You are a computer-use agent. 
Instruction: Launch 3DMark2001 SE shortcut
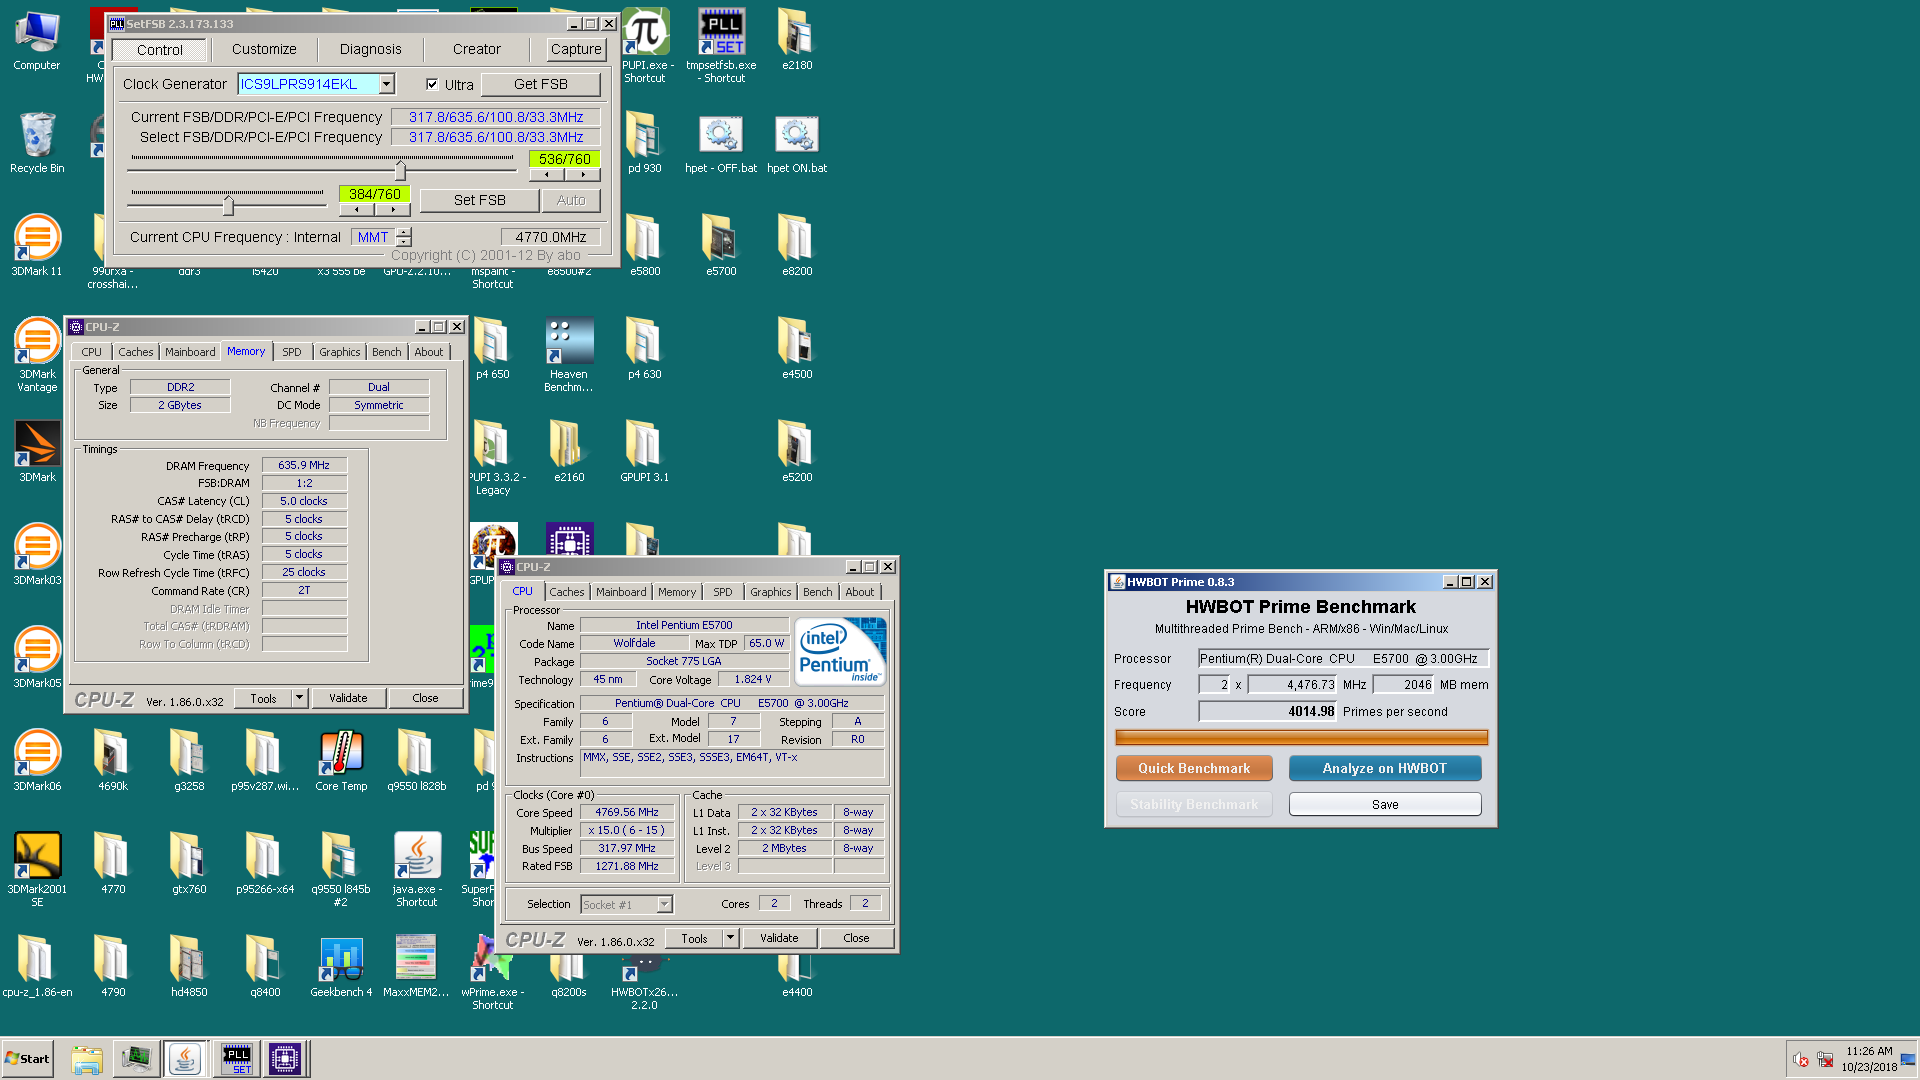37,870
